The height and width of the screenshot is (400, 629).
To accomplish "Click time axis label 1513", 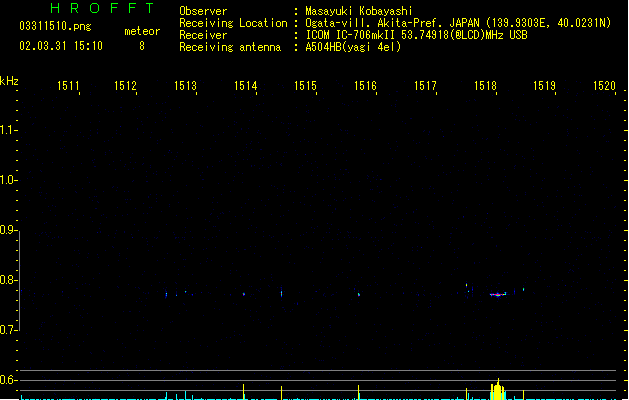I will tap(185, 86).
